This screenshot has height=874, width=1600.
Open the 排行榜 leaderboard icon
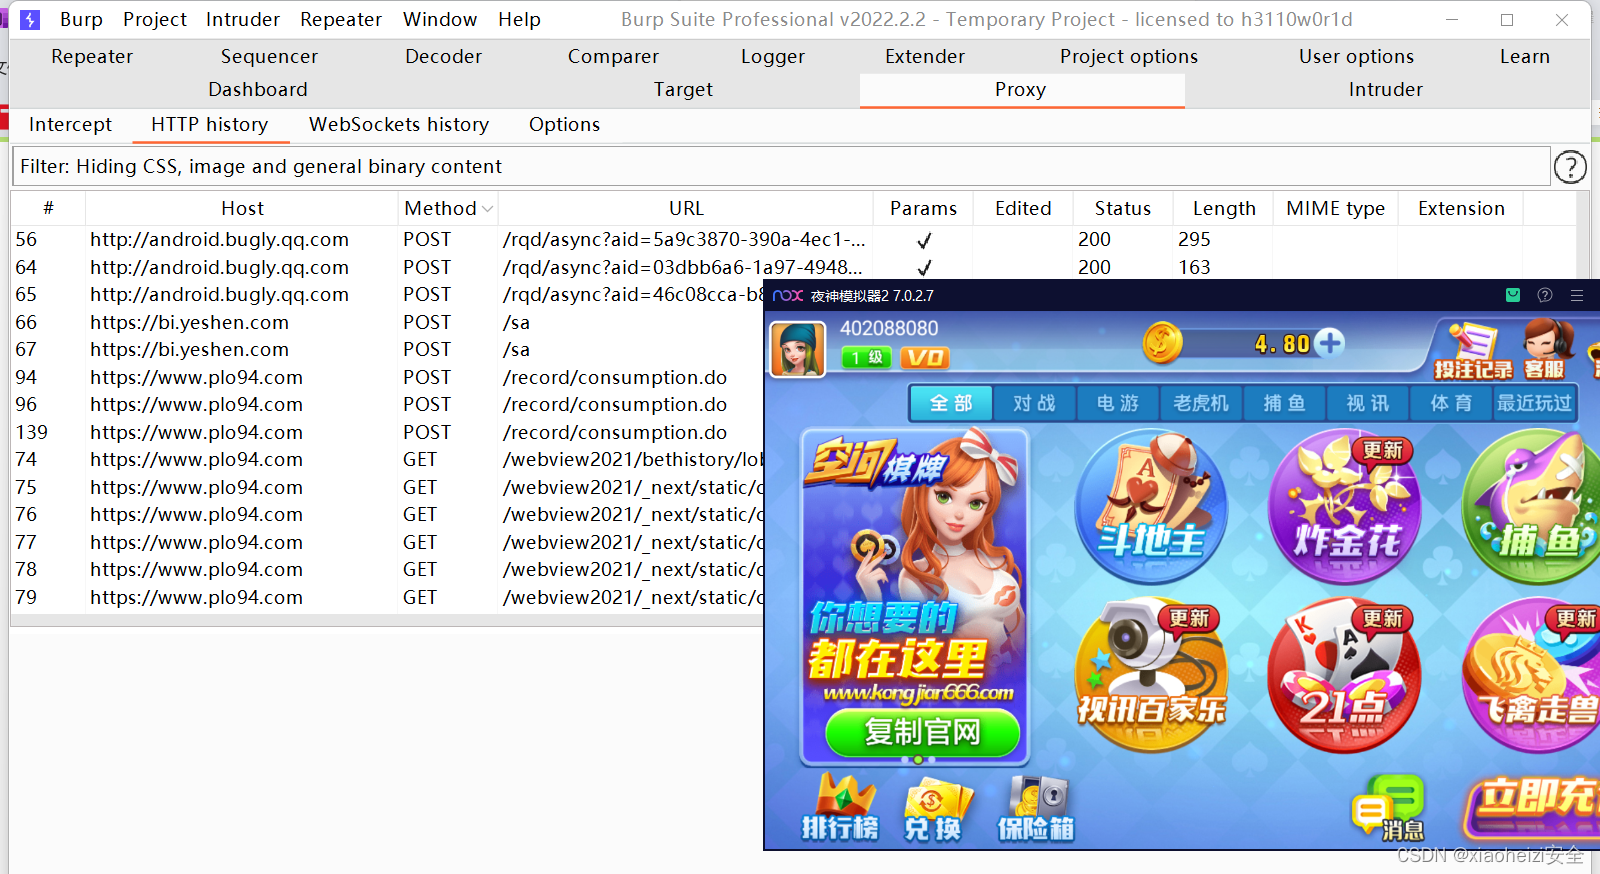841,809
